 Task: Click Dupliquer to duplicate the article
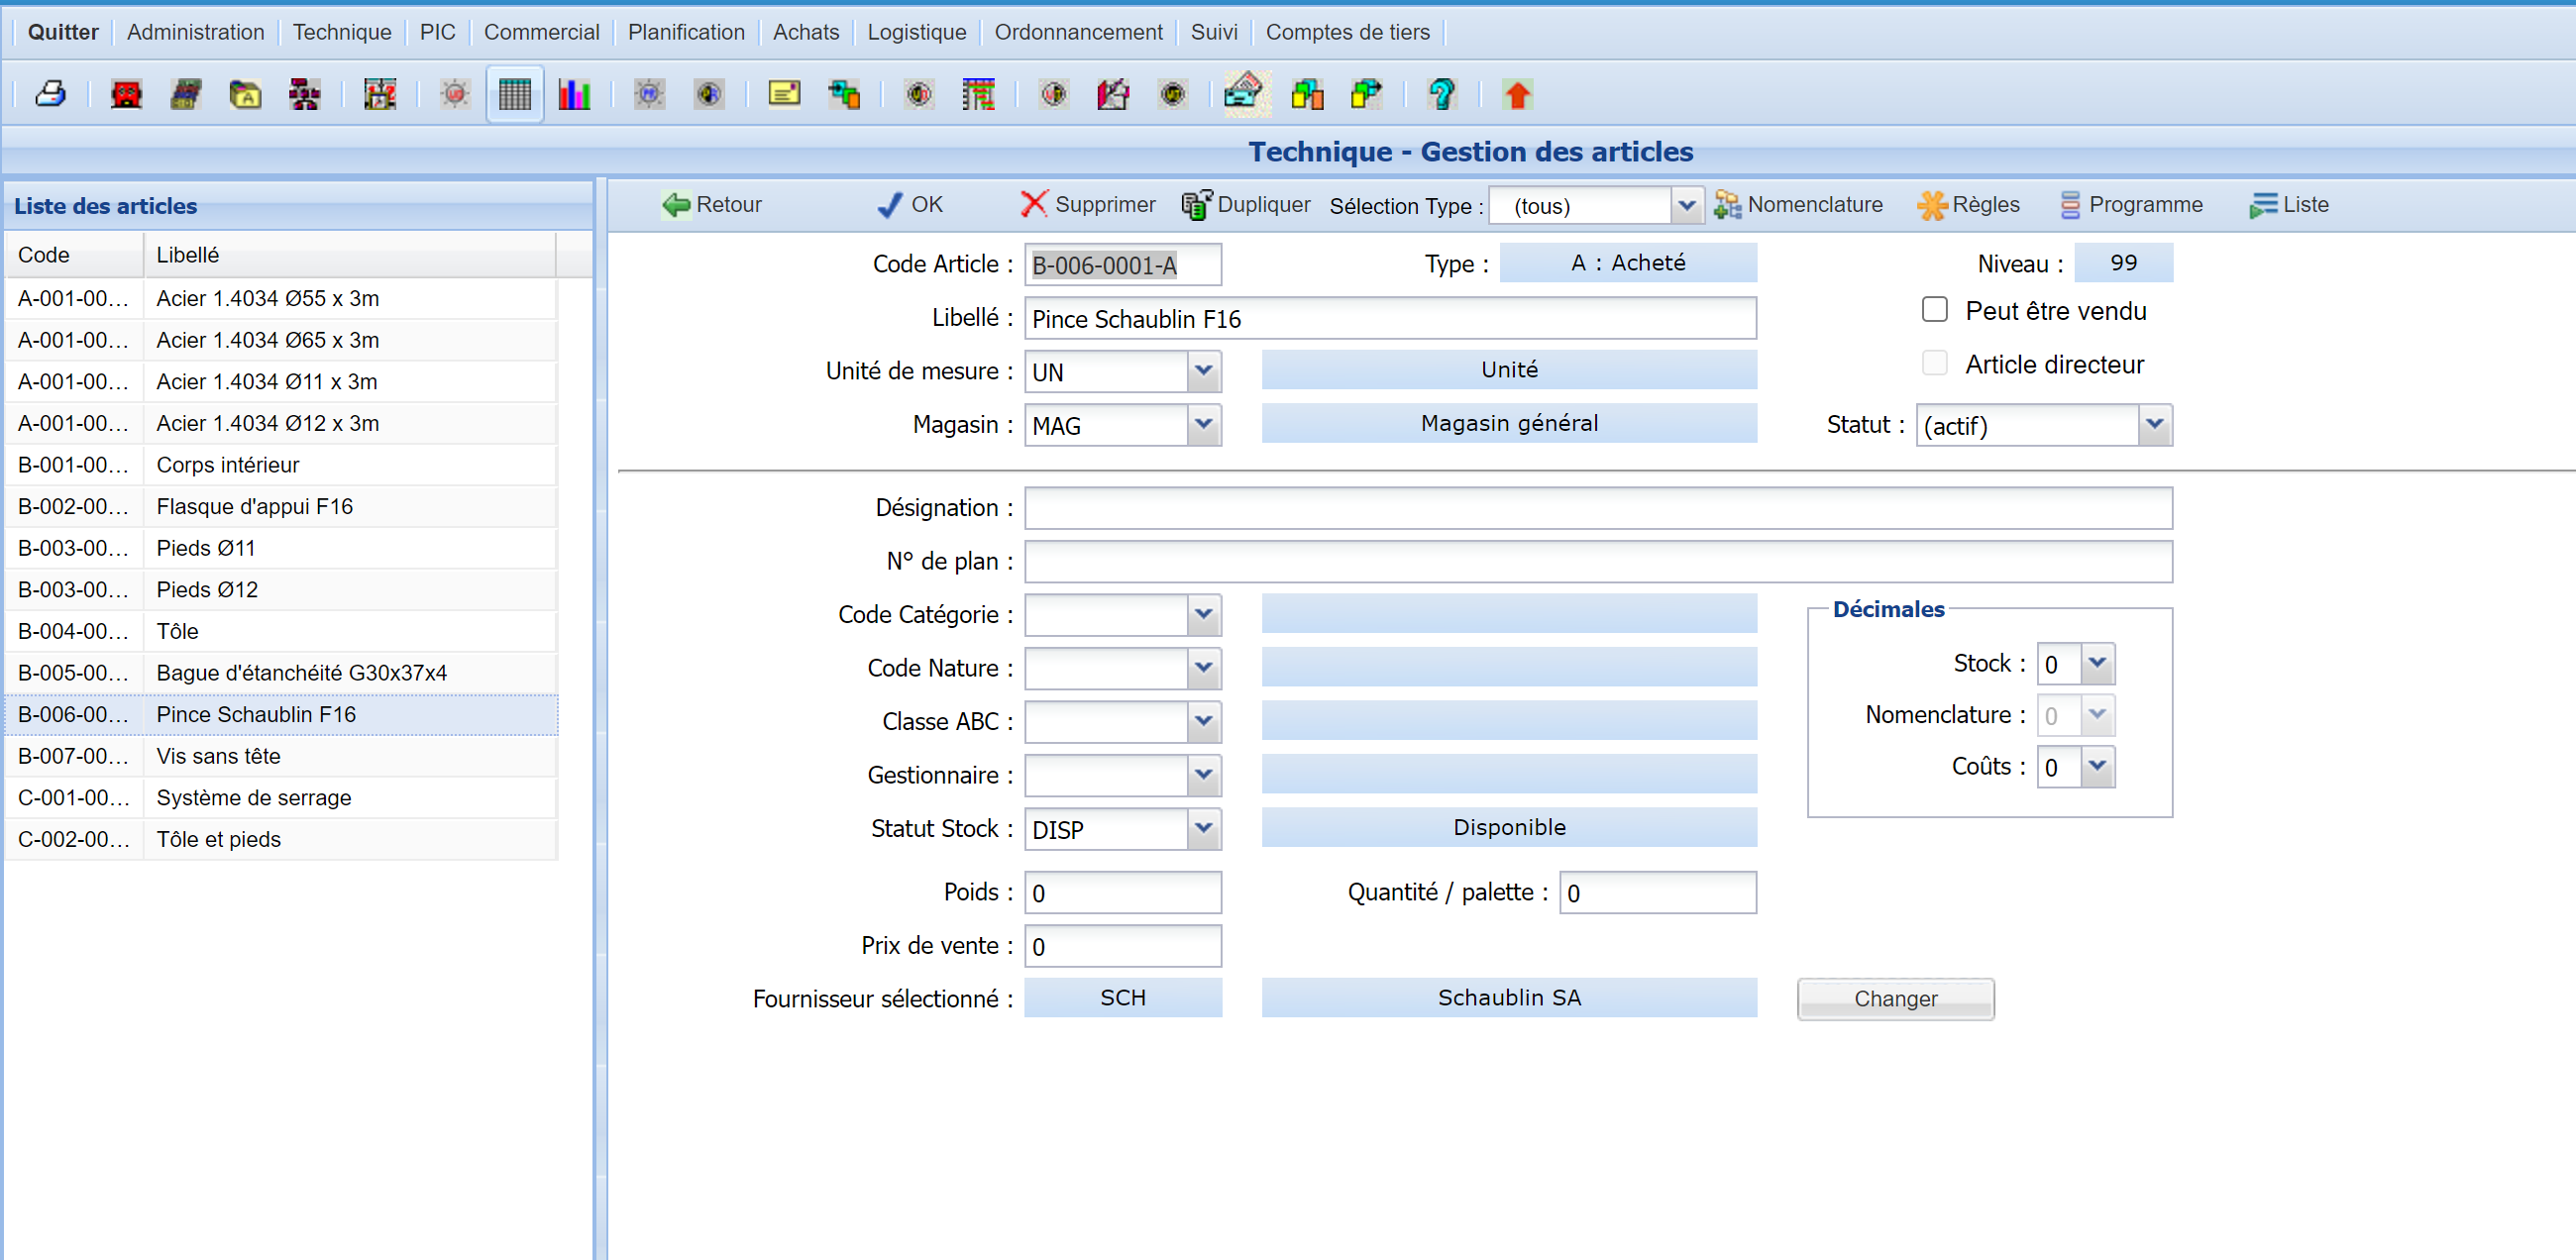(1246, 204)
